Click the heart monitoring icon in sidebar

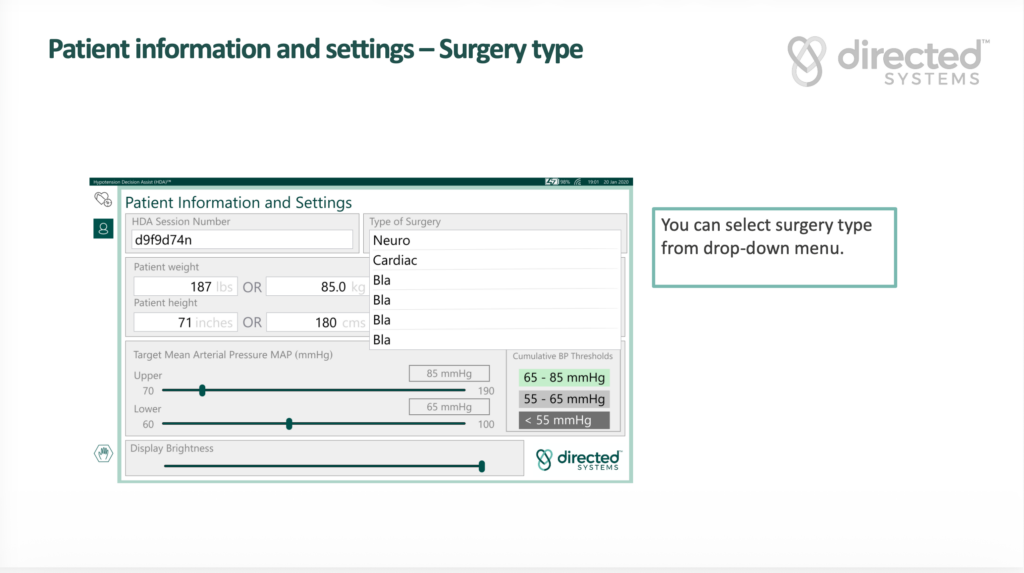tap(103, 200)
